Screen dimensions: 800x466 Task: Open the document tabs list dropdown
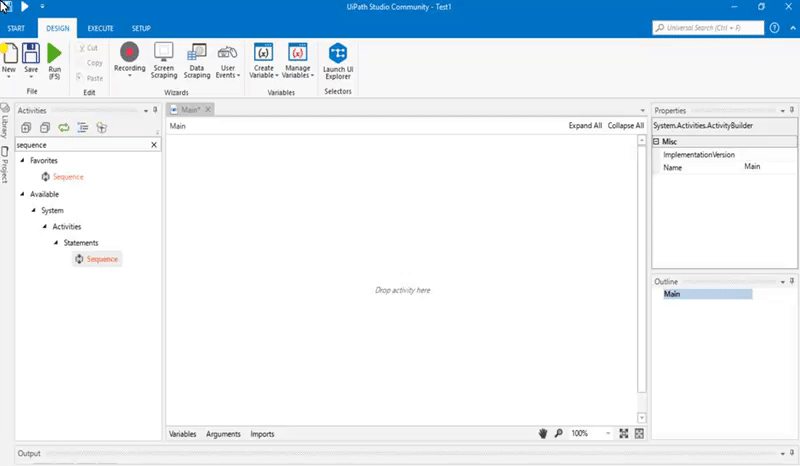tap(642, 110)
